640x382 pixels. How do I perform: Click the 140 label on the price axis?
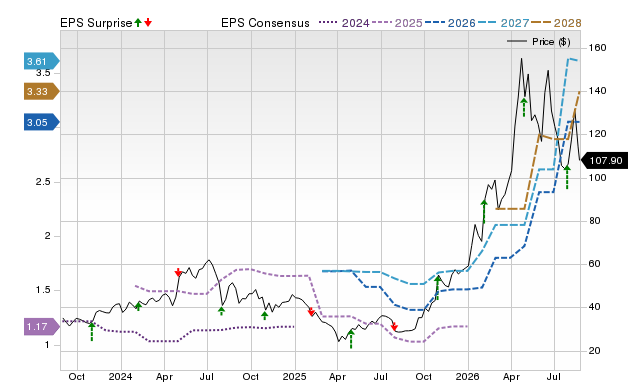(598, 91)
